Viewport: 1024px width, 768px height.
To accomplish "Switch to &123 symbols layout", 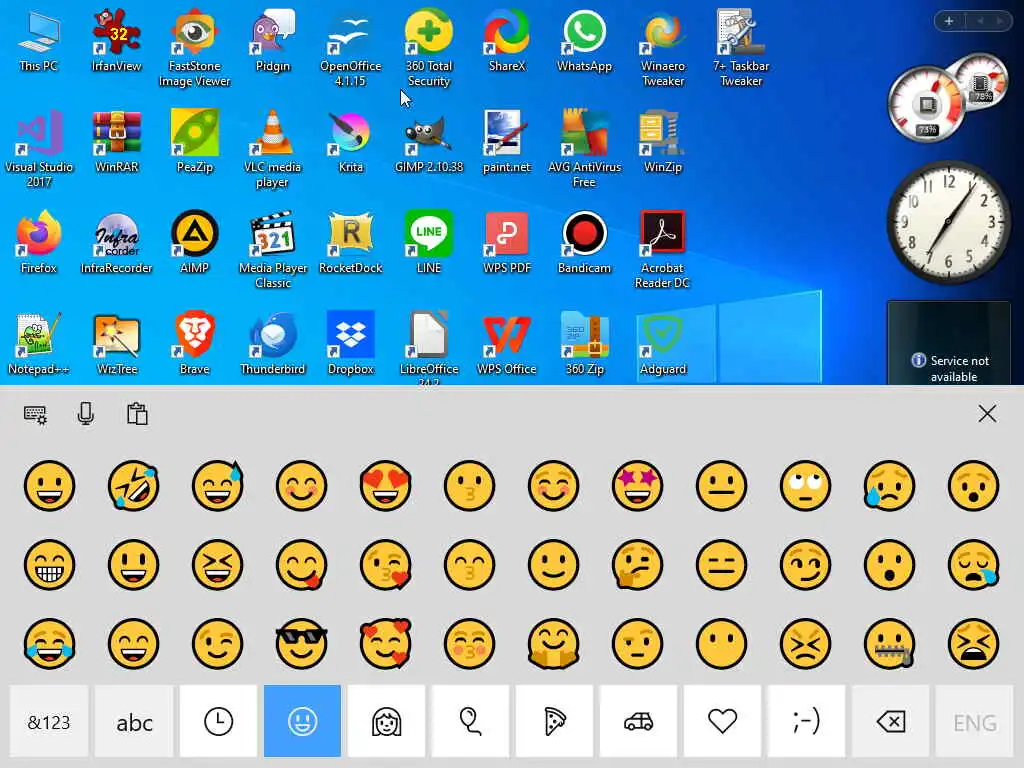I will [x=49, y=722].
